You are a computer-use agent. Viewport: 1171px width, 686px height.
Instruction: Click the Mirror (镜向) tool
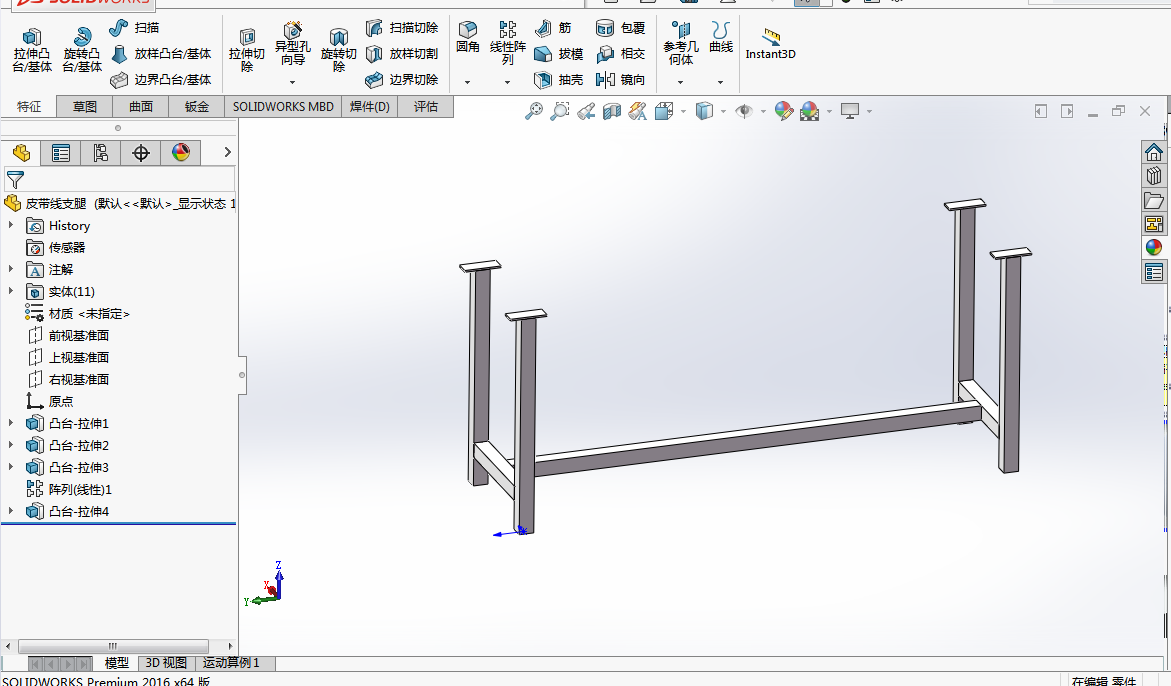621,80
